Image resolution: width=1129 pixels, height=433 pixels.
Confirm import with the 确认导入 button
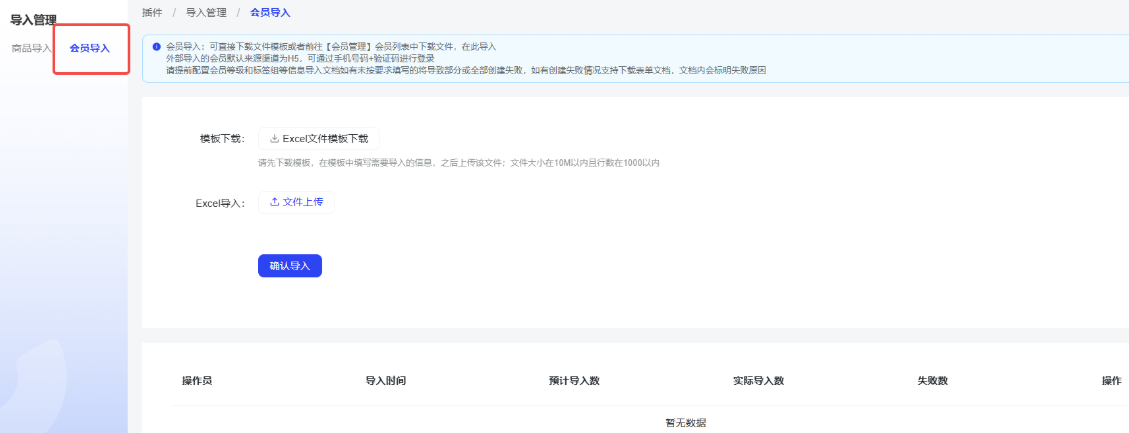tap(289, 266)
